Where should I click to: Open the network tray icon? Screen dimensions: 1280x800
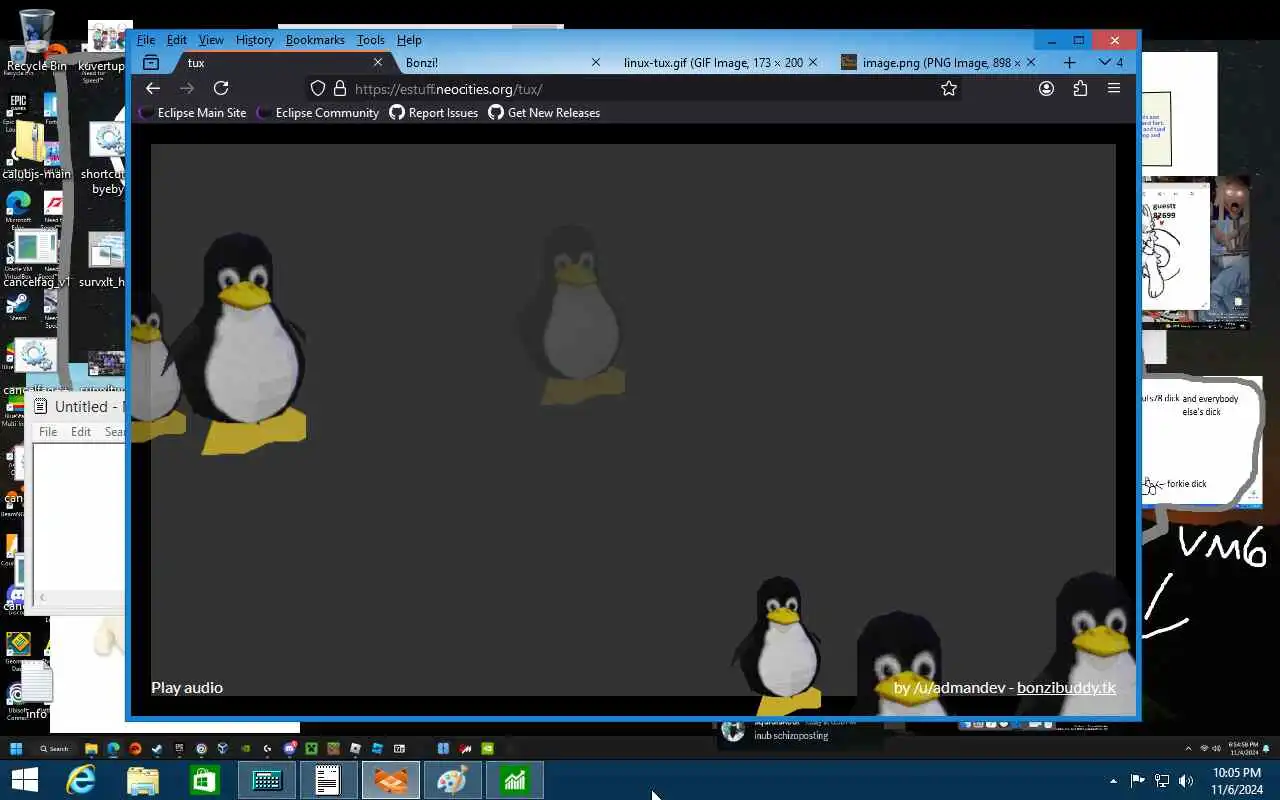1162,781
